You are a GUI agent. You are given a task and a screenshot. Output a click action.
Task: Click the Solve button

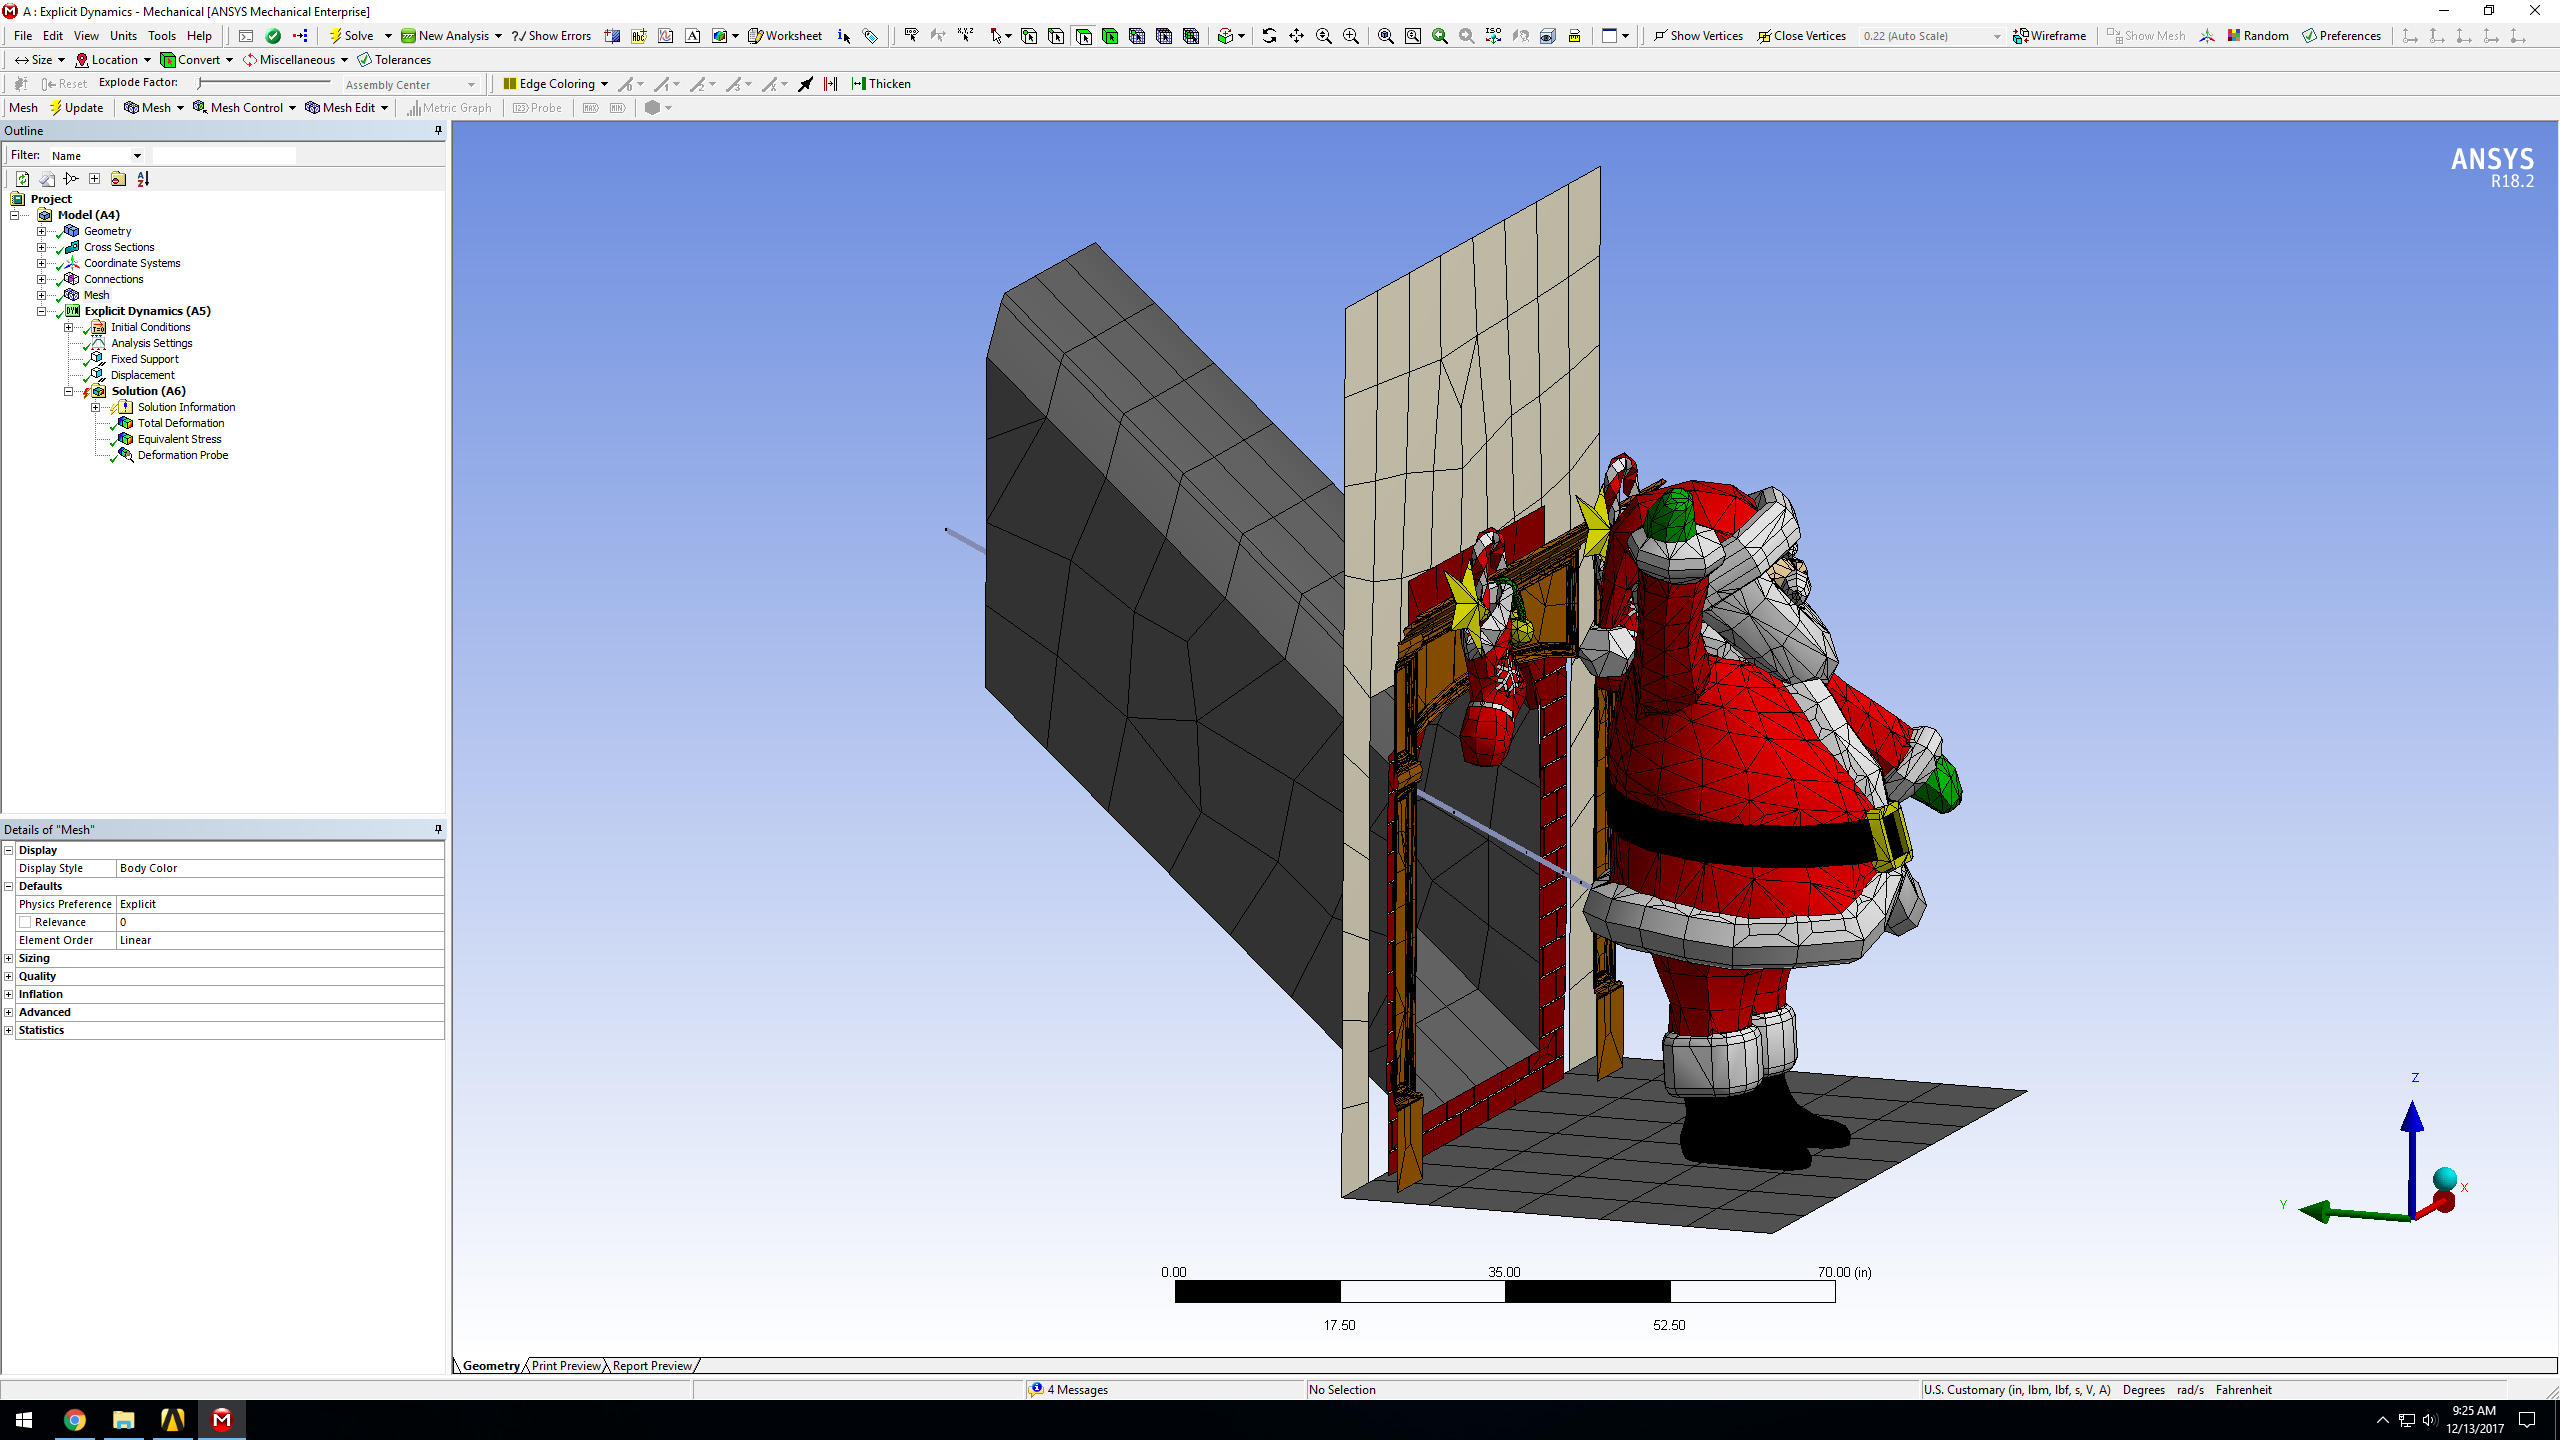[x=351, y=35]
